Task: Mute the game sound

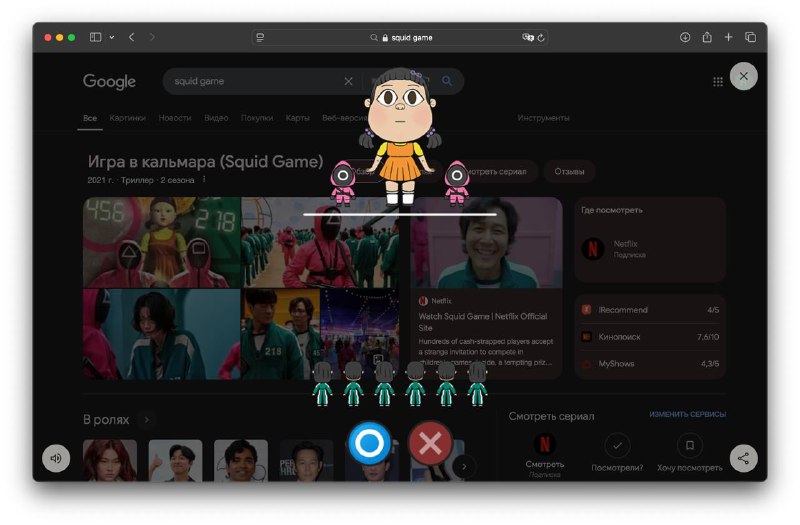Action: 56,458
